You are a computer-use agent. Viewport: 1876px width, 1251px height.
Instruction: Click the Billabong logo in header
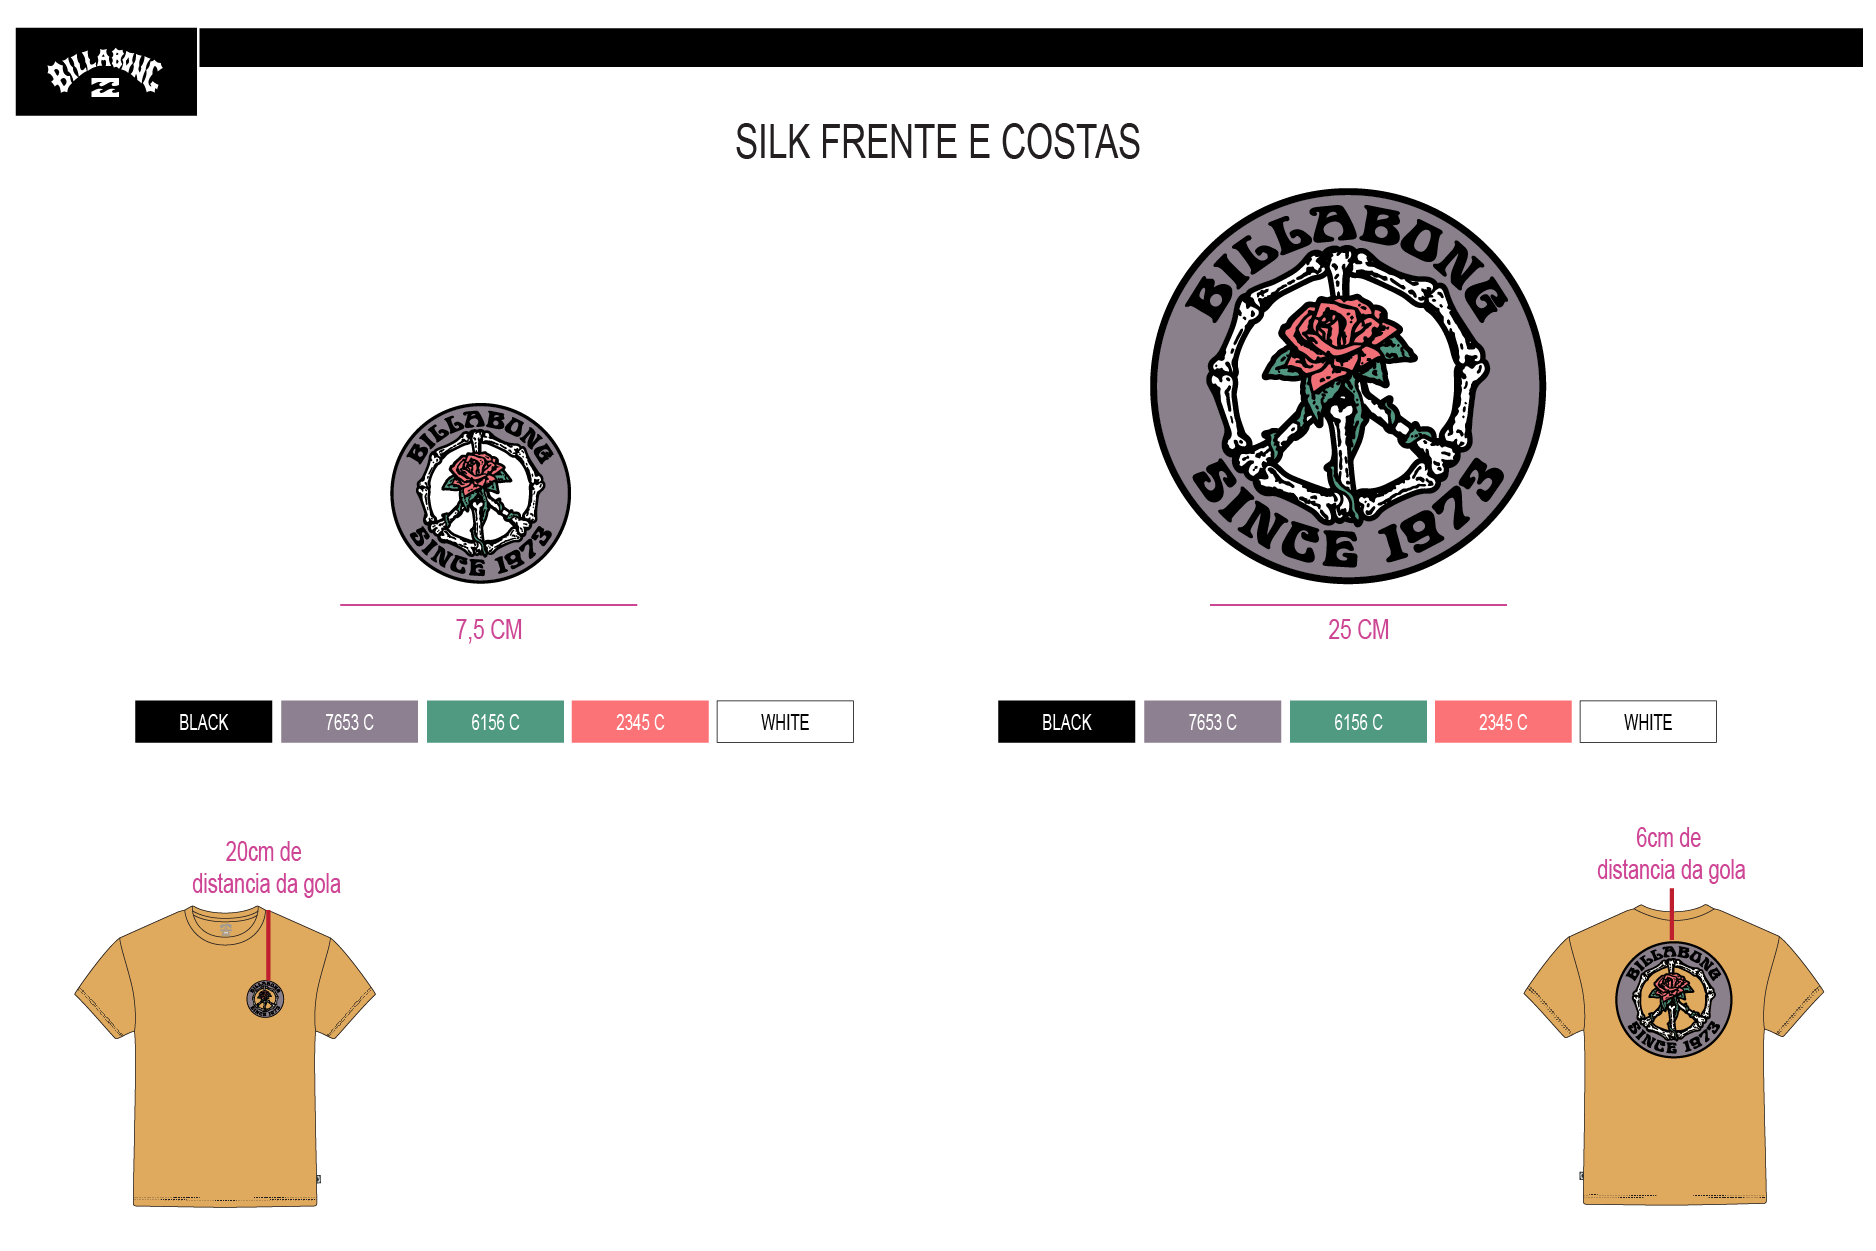106,72
